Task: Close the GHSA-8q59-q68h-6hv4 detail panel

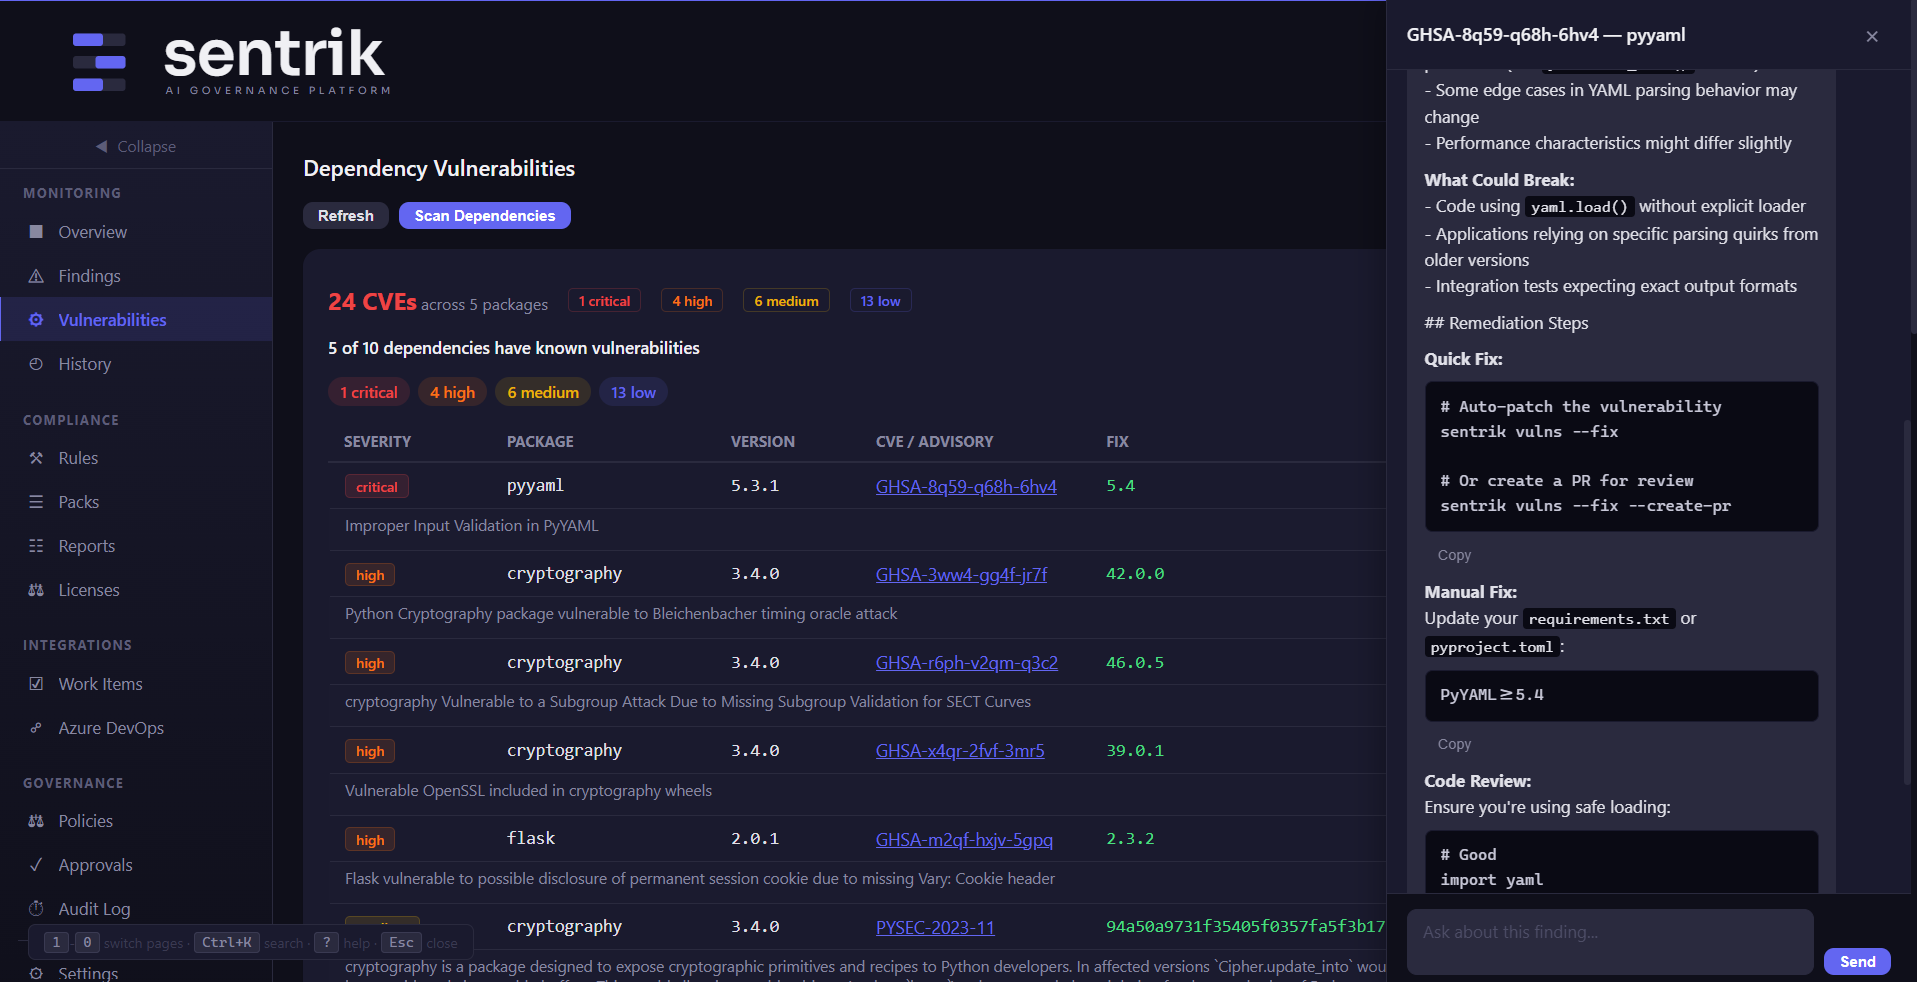Action: point(1872,36)
